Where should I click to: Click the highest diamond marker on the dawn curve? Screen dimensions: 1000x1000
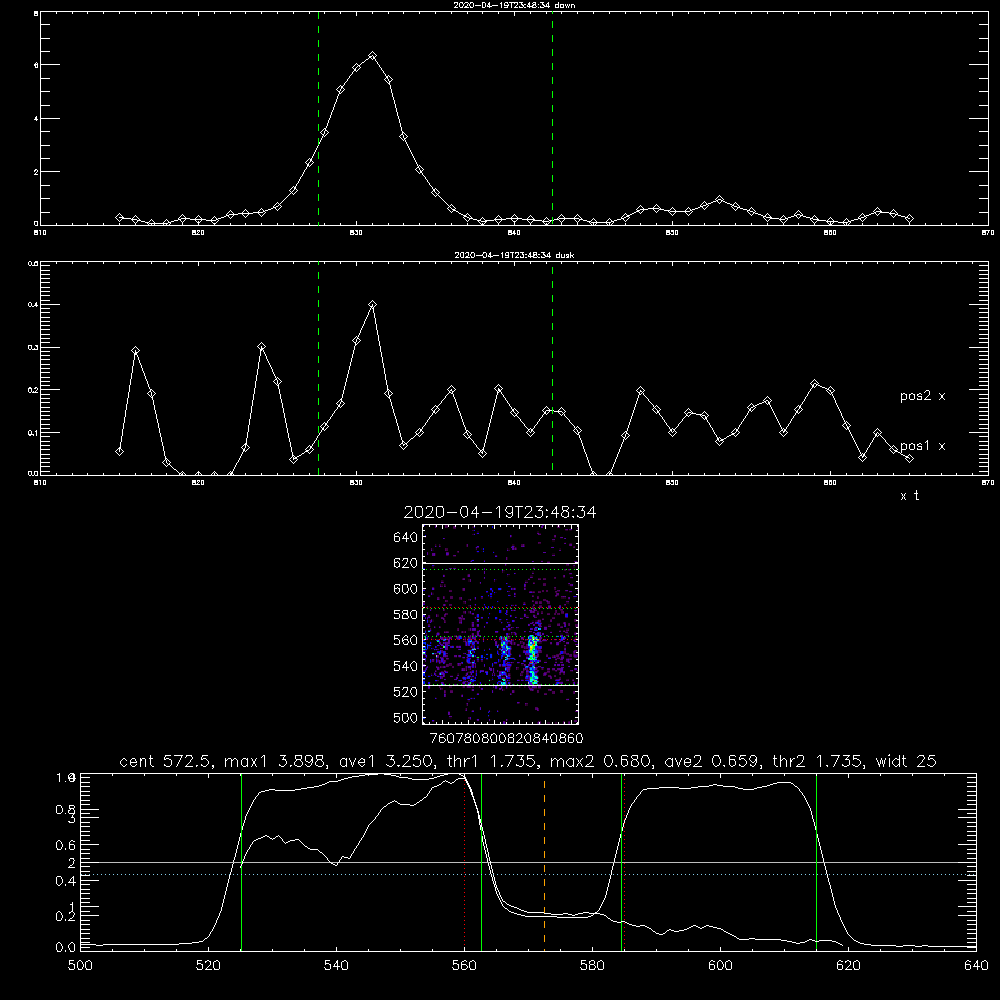[372, 55]
